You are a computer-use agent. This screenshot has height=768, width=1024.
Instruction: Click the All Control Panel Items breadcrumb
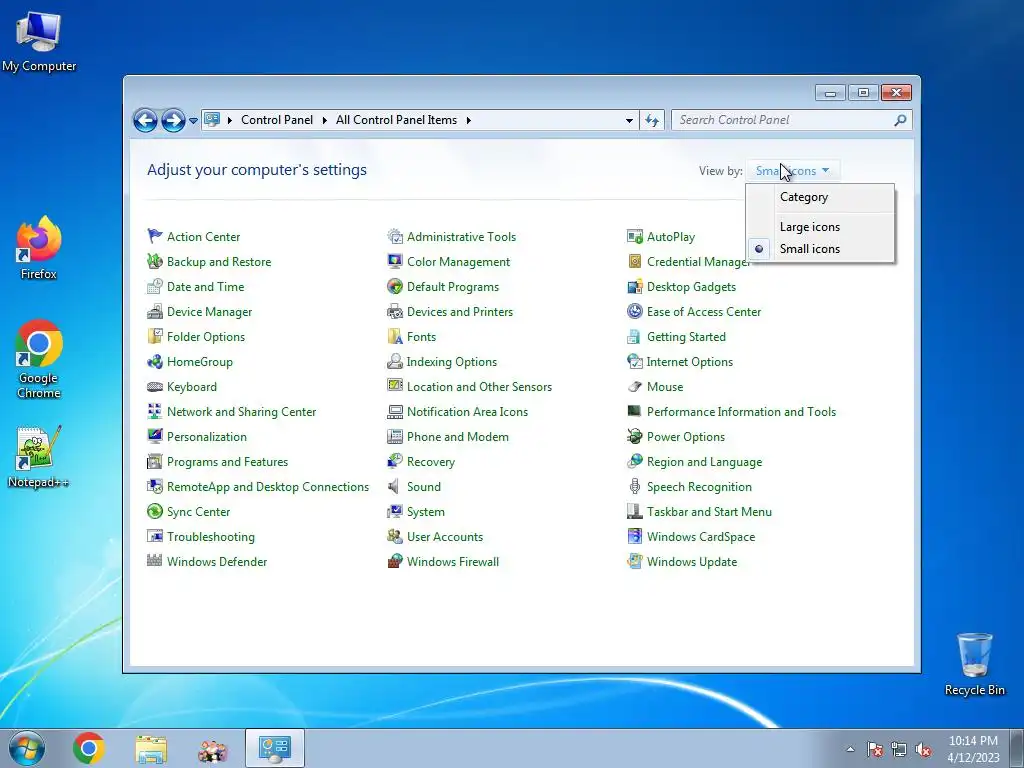click(x=396, y=120)
